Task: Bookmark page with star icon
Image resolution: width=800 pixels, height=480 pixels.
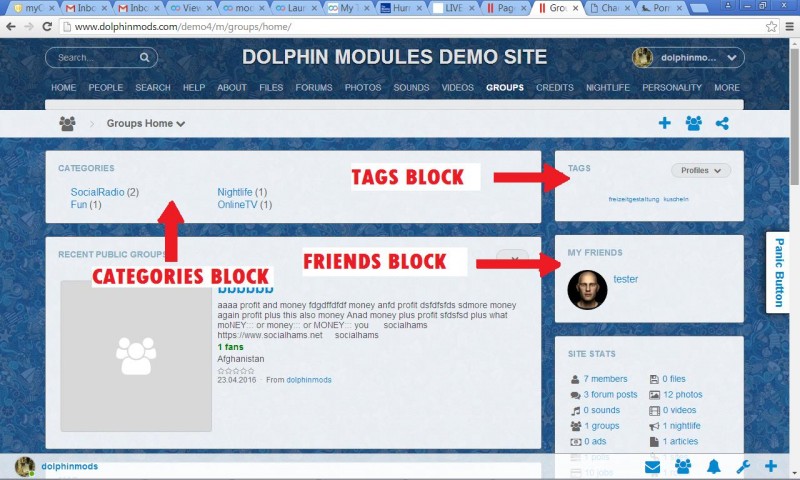Action: tap(771, 27)
